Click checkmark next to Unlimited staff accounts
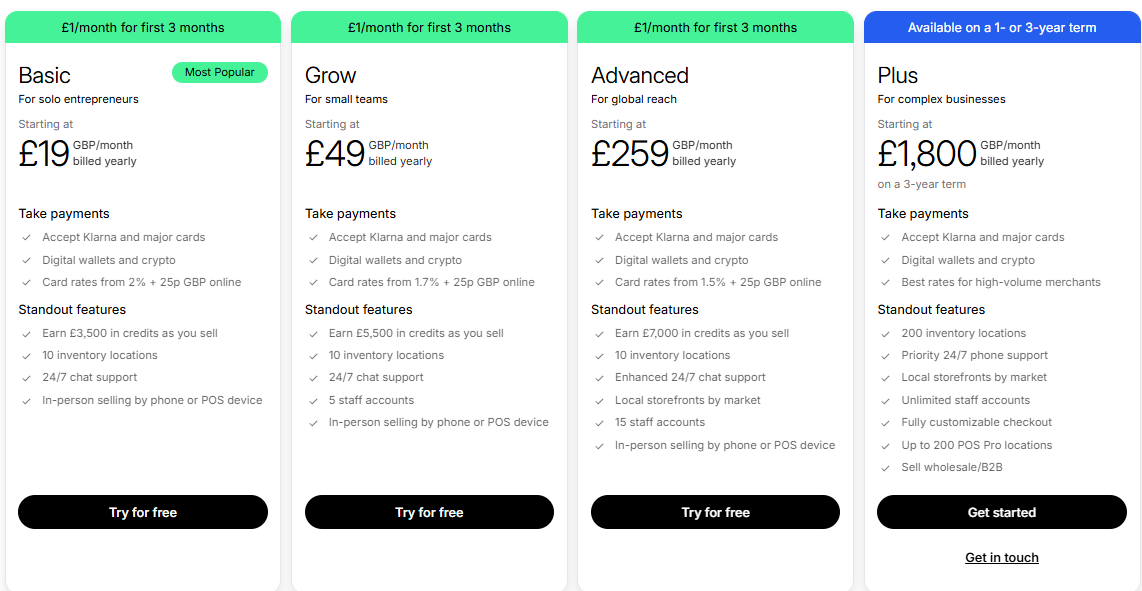Image resolution: width=1142 pixels, height=591 pixels. [x=885, y=401]
